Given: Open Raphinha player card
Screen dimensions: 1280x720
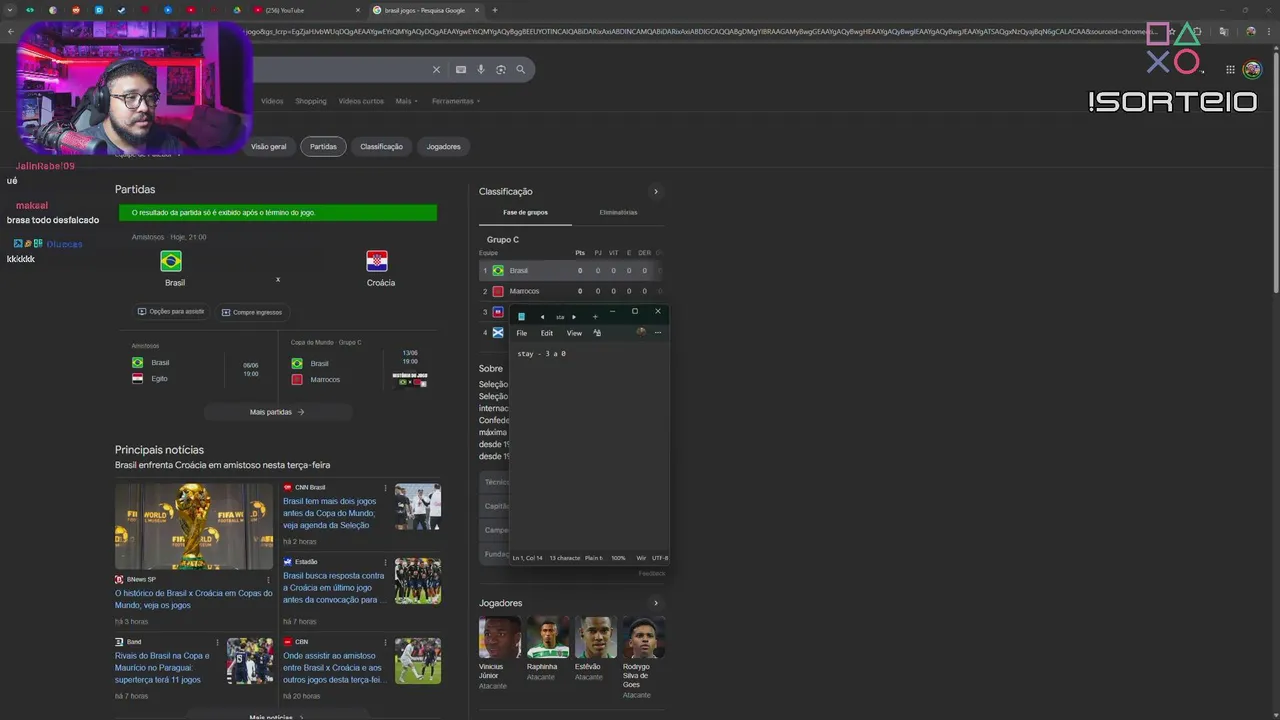Looking at the screenshot, I should [x=547, y=649].
